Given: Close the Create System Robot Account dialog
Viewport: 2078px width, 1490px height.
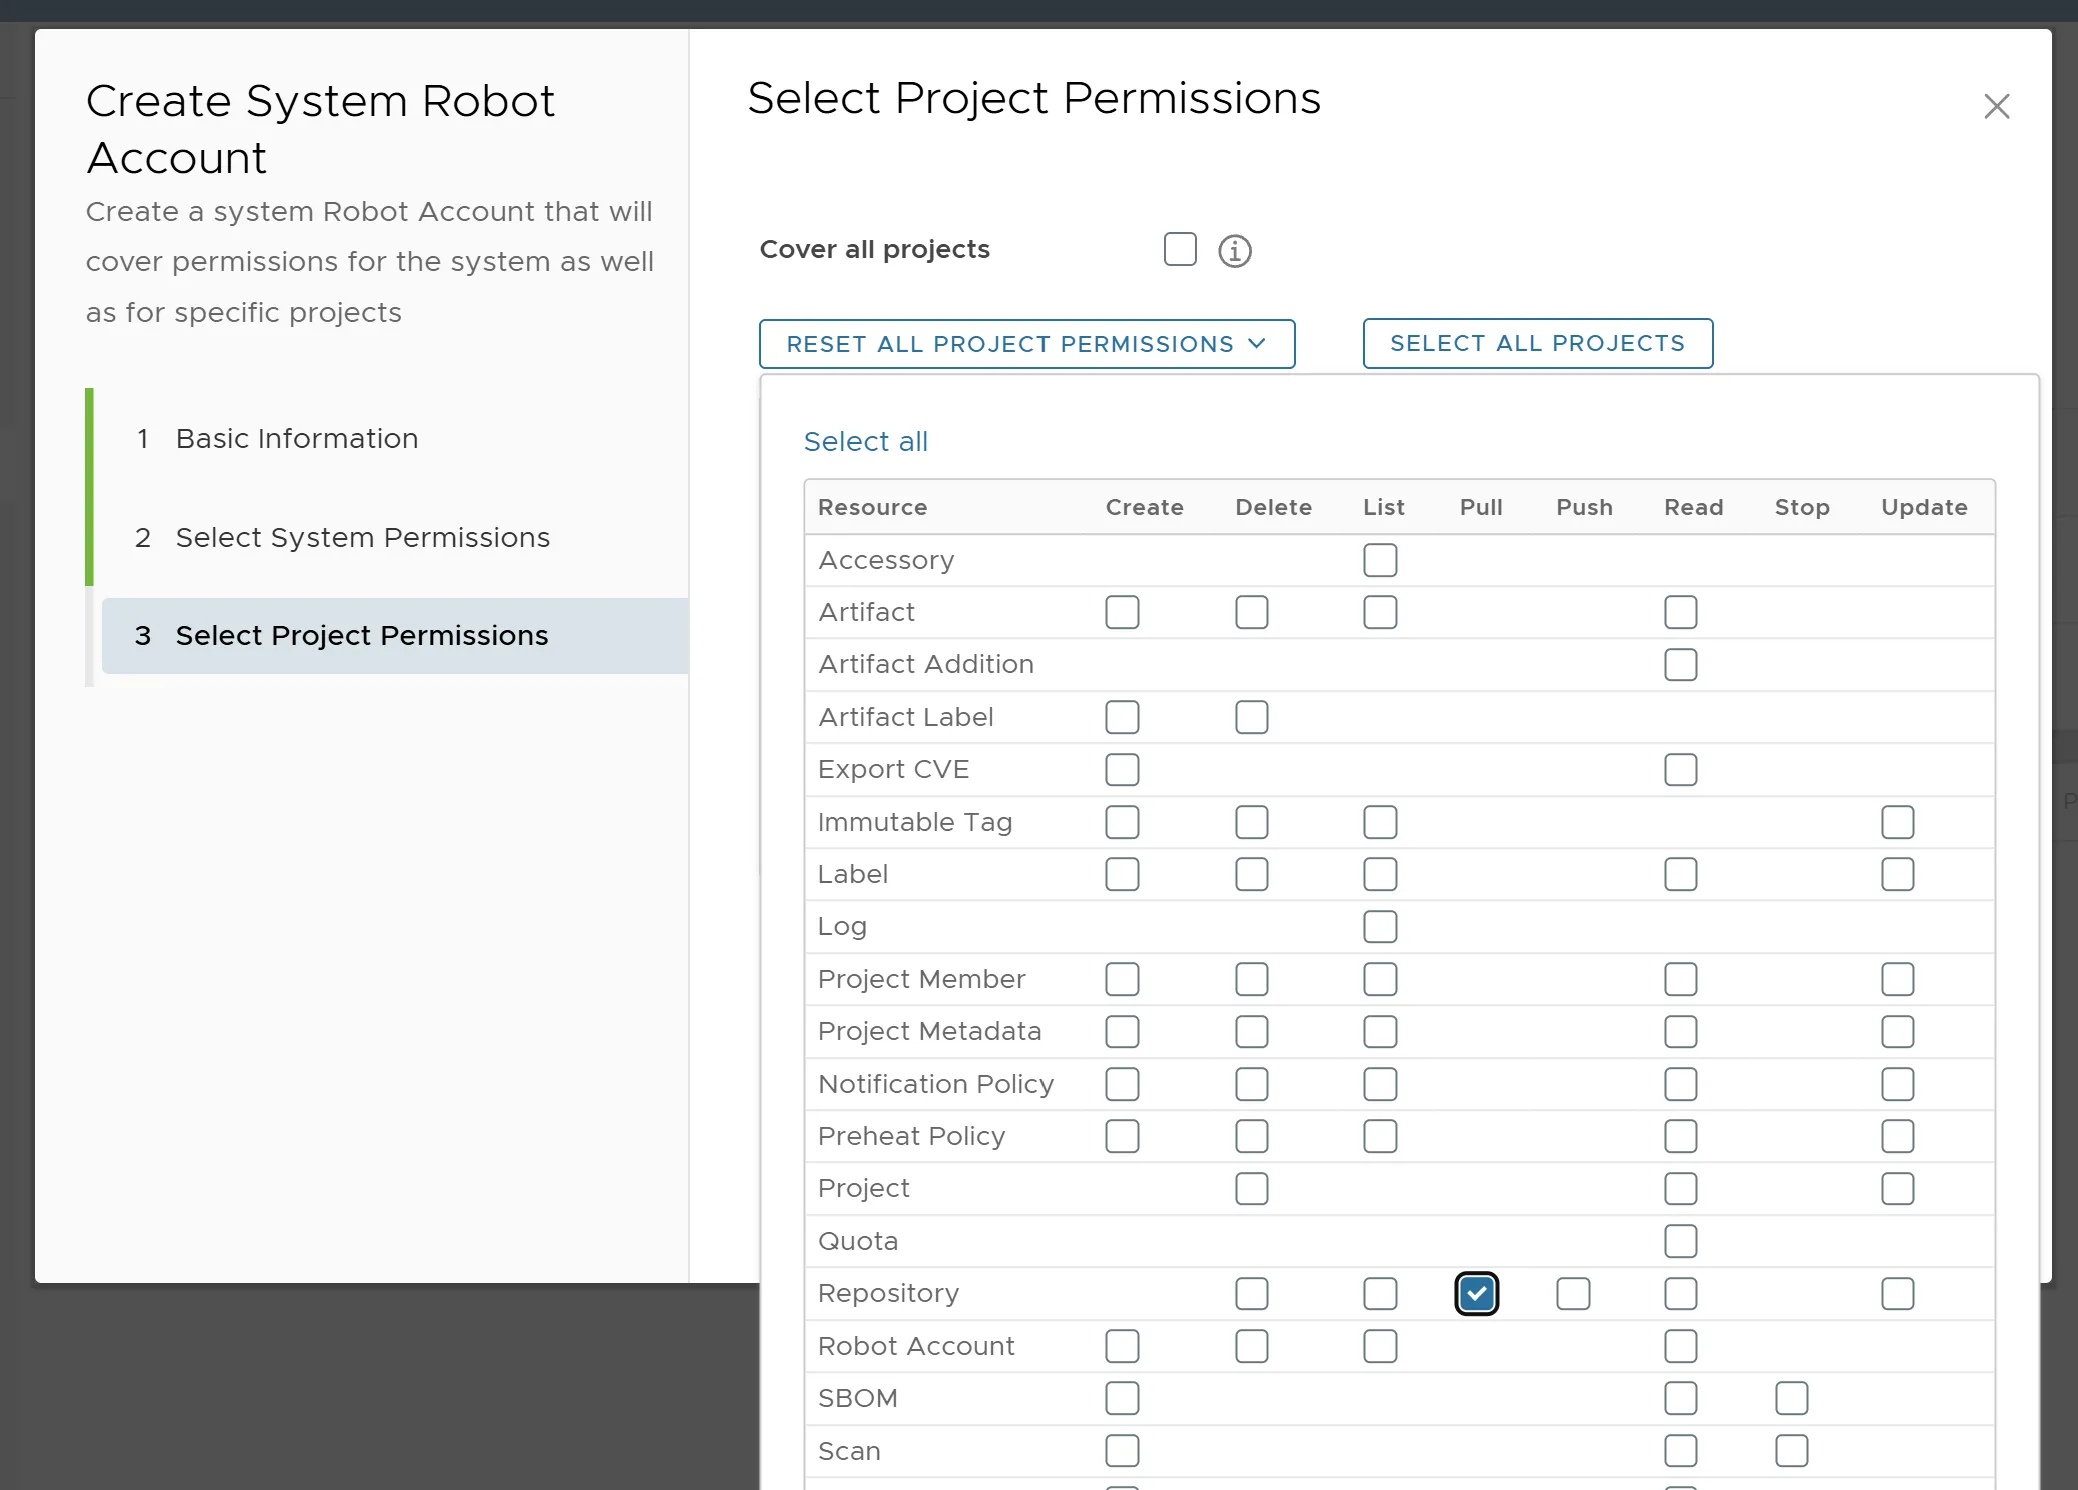Looking at the screenshot, I should 1996,106.
